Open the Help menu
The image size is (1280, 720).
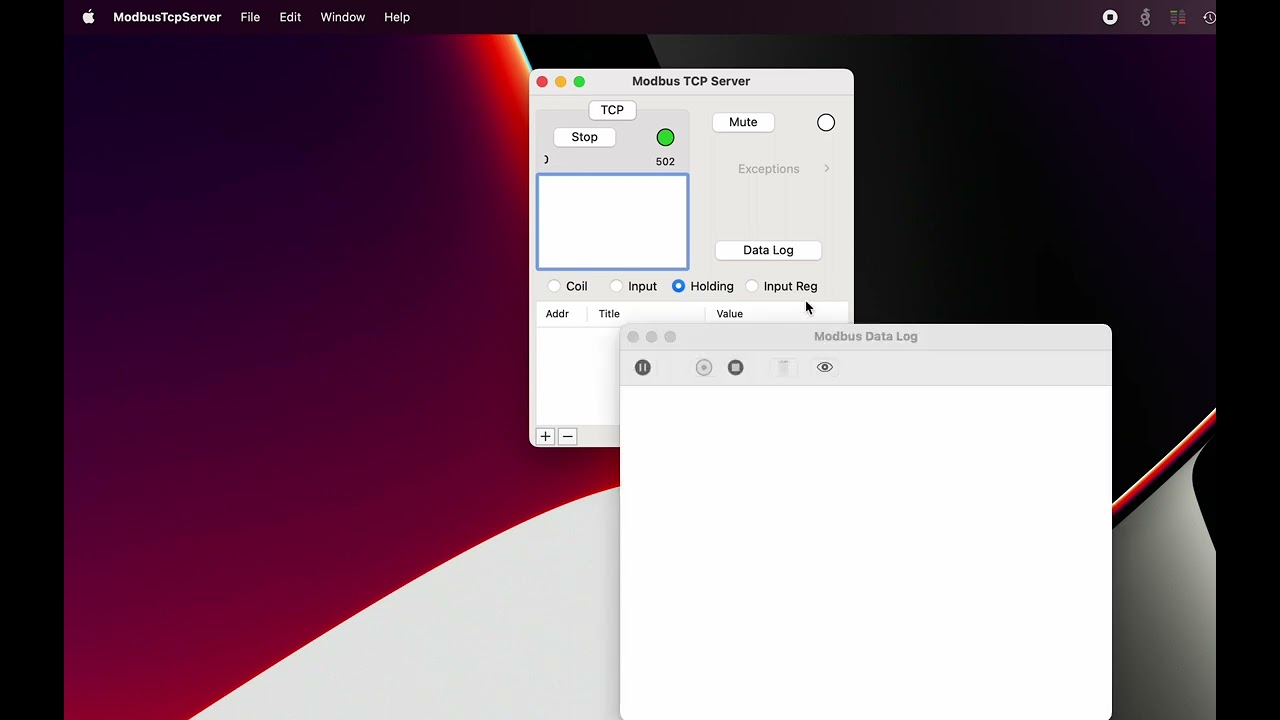click(x=397, y=17)
